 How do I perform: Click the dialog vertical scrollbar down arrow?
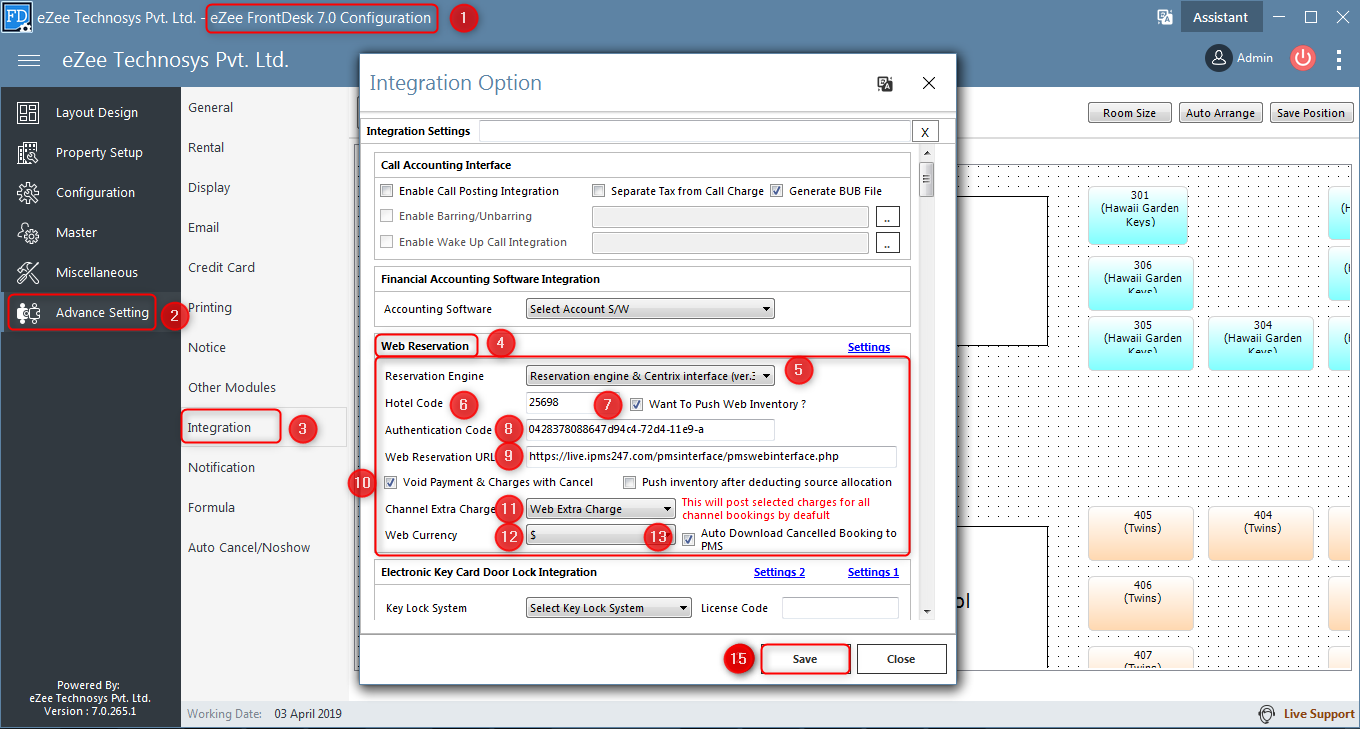tap(927, 610)
